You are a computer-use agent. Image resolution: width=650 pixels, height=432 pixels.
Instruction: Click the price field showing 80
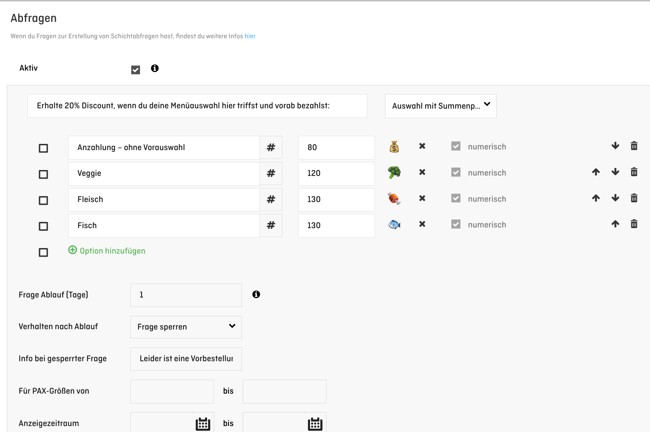[336, 148]
